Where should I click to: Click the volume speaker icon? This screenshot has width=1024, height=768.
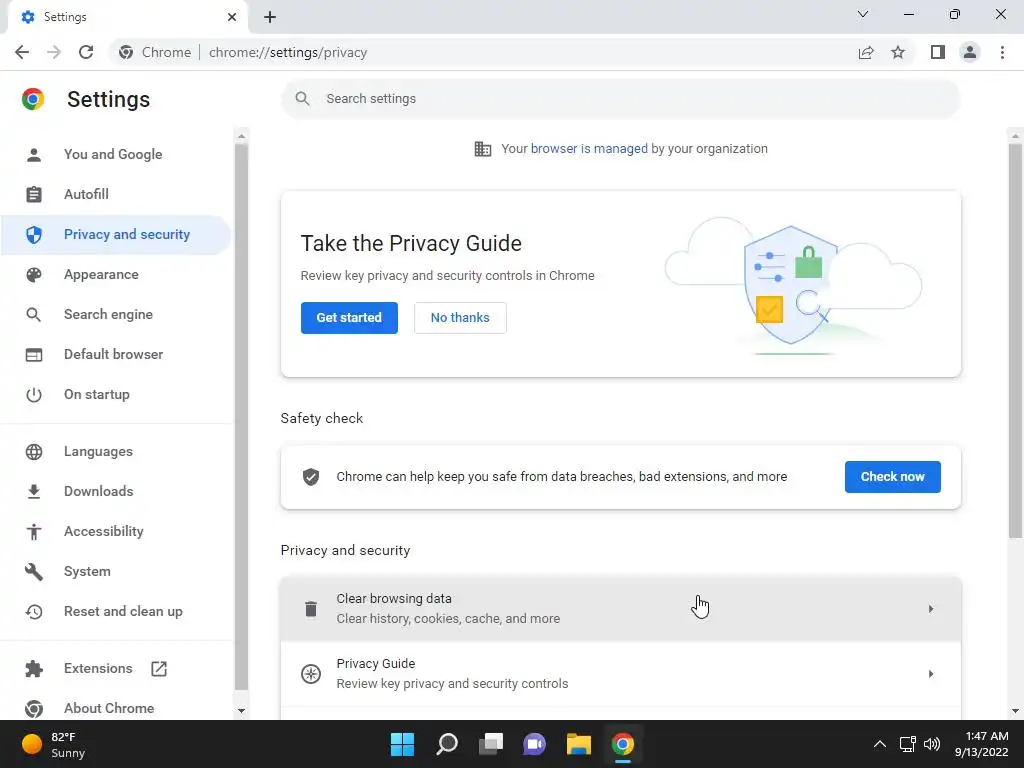point(932,744)
